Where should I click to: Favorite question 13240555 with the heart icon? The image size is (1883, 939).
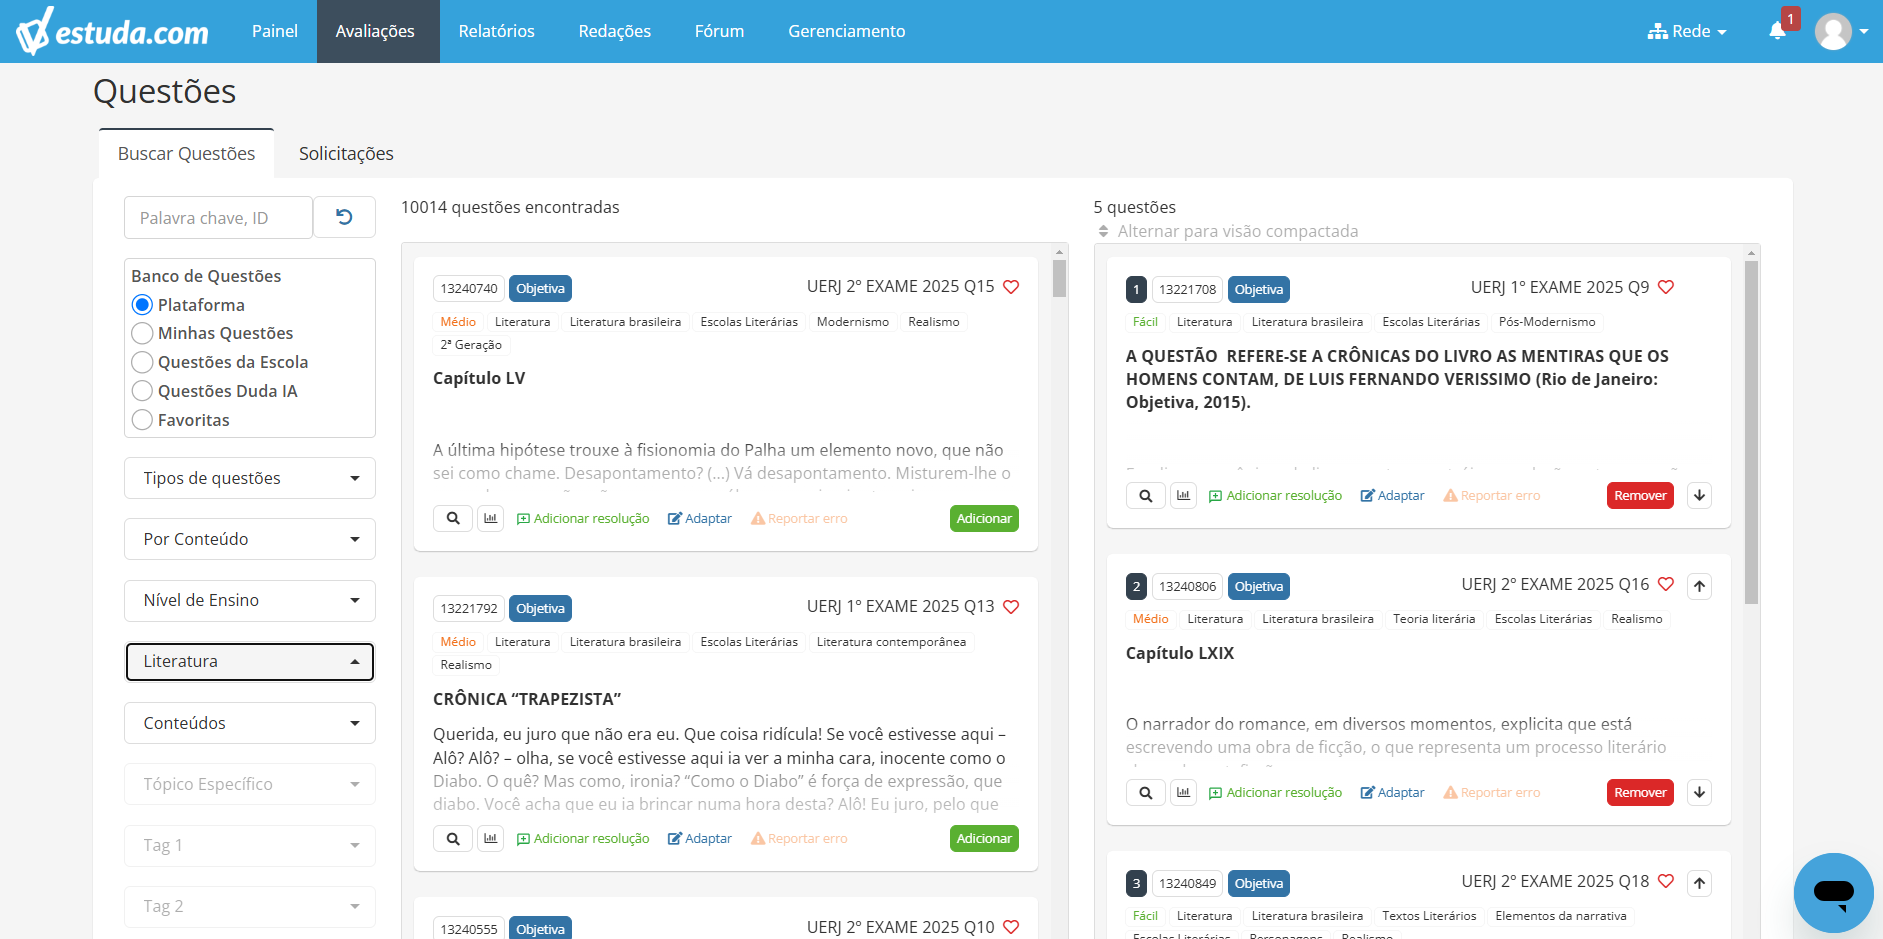click(1011, 927)
